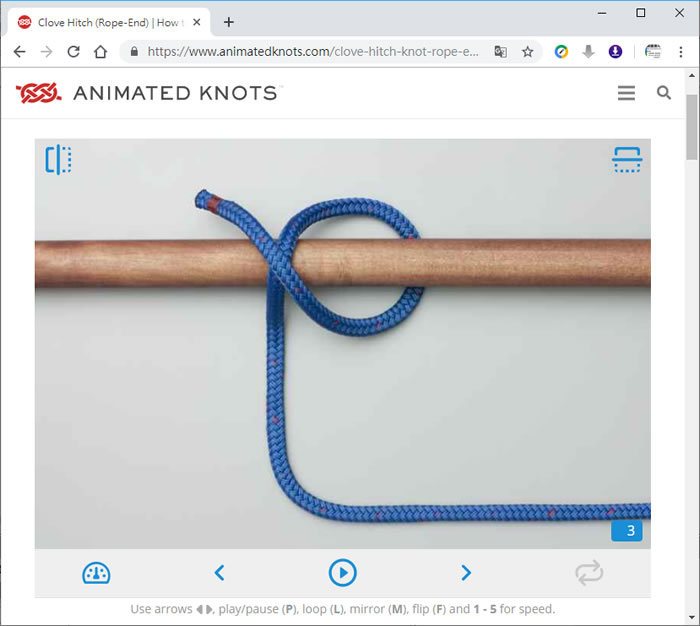Screen dimensions: 700x626
Task: View site security lock info
Action: [134, 52]
